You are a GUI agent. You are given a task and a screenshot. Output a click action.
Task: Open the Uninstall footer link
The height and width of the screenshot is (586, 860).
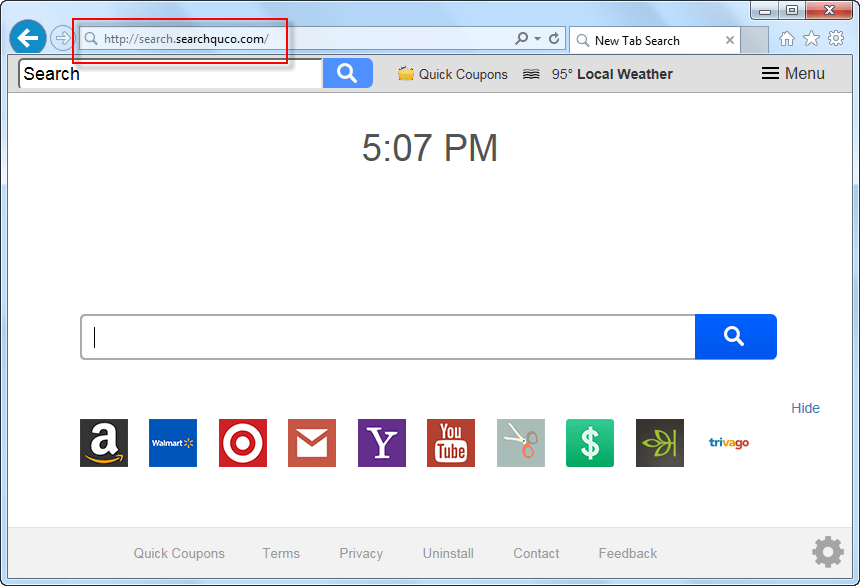click(448, 553)
